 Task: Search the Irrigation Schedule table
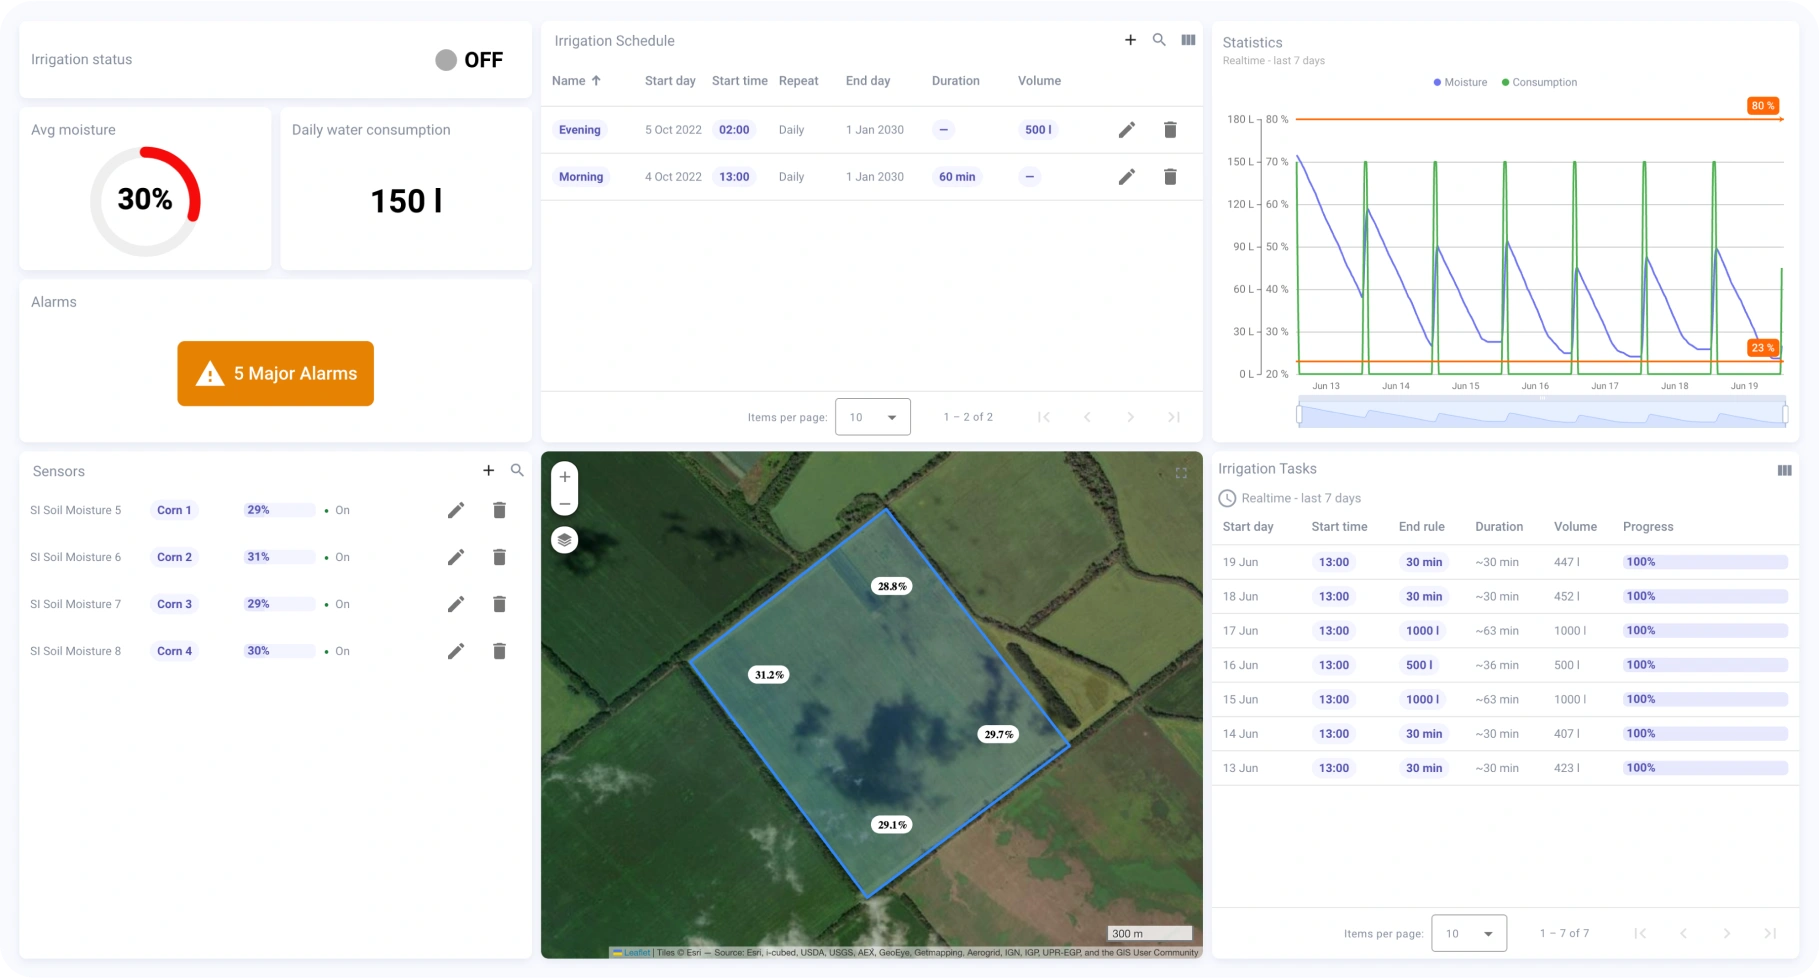pyautogui.click(x=1159, y=40)
